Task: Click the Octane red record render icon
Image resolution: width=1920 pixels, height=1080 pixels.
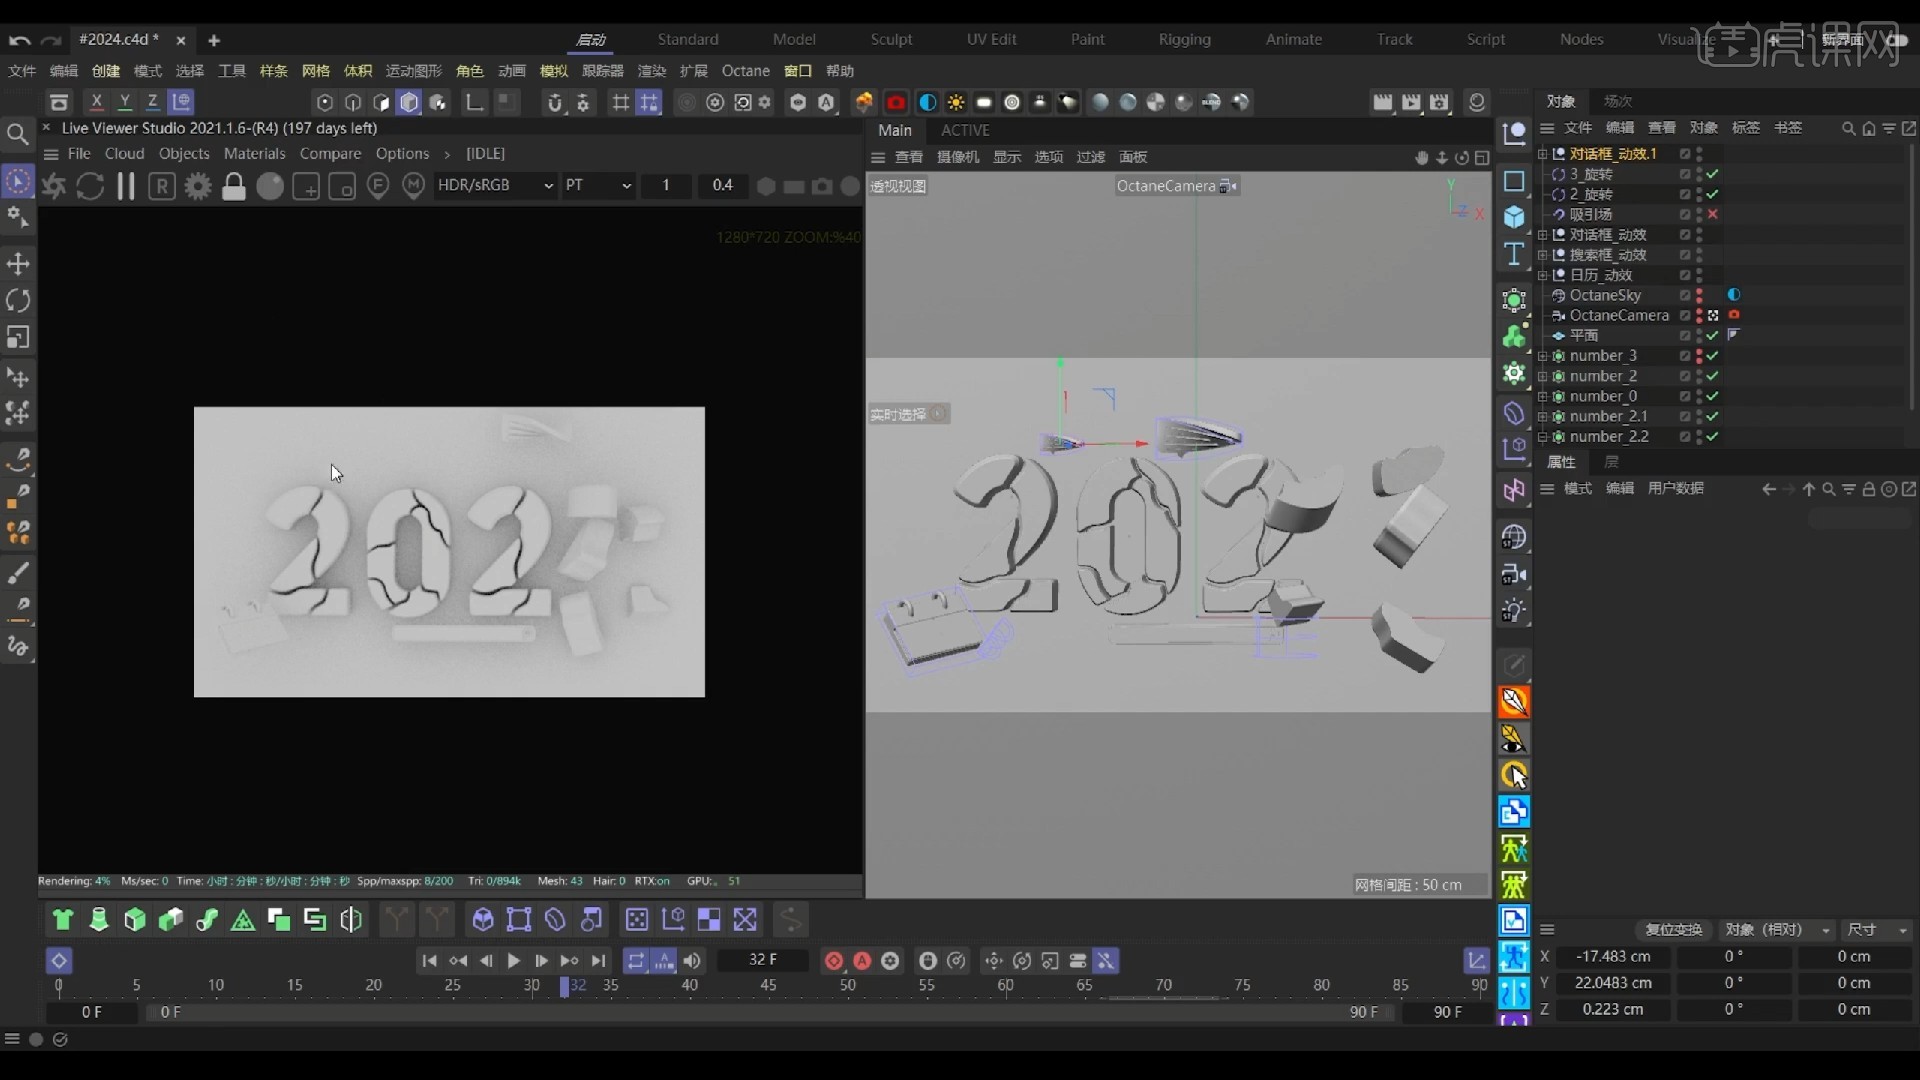Action: 896,102
